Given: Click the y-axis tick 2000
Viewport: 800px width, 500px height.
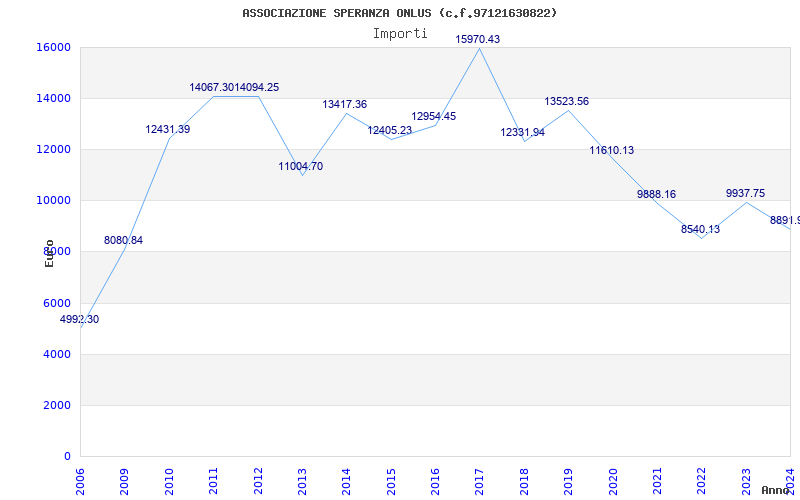Looking at the screenshot, I should [x=56, y=405].
